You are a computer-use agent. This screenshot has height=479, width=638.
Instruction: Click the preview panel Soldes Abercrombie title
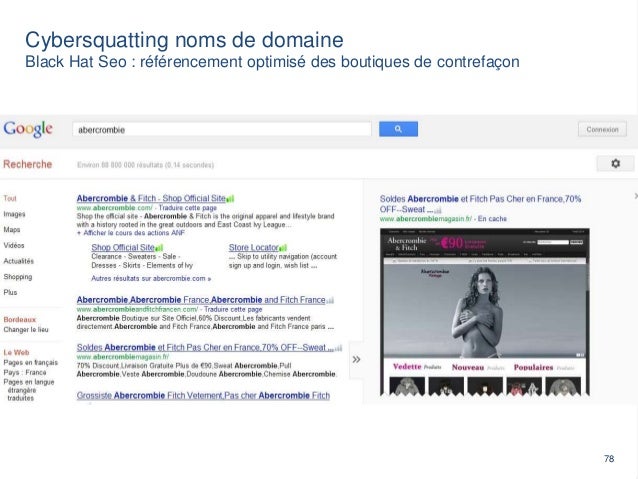(x=480, y=204)
